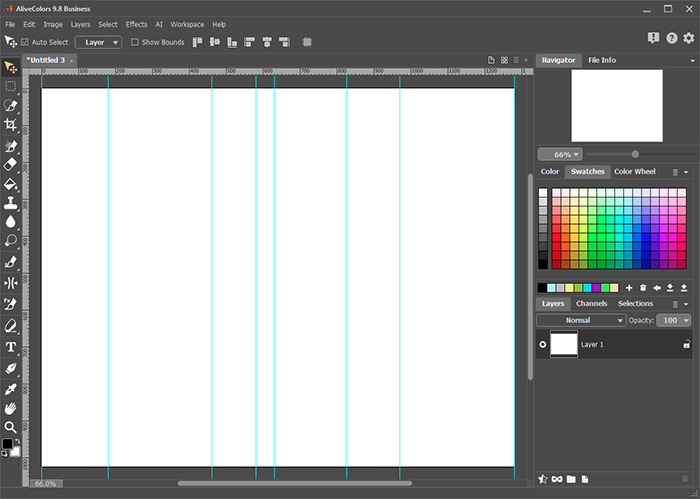Select the Text tool

coord(10,347)
